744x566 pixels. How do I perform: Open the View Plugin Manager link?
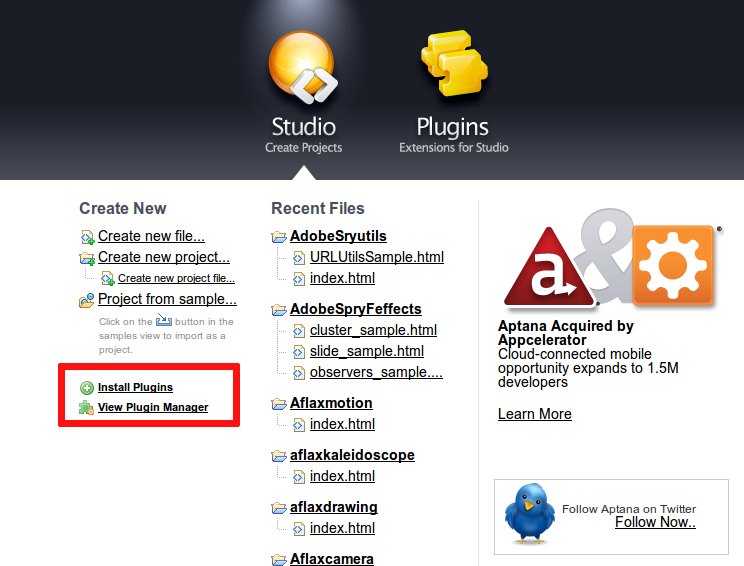point(153,407)
